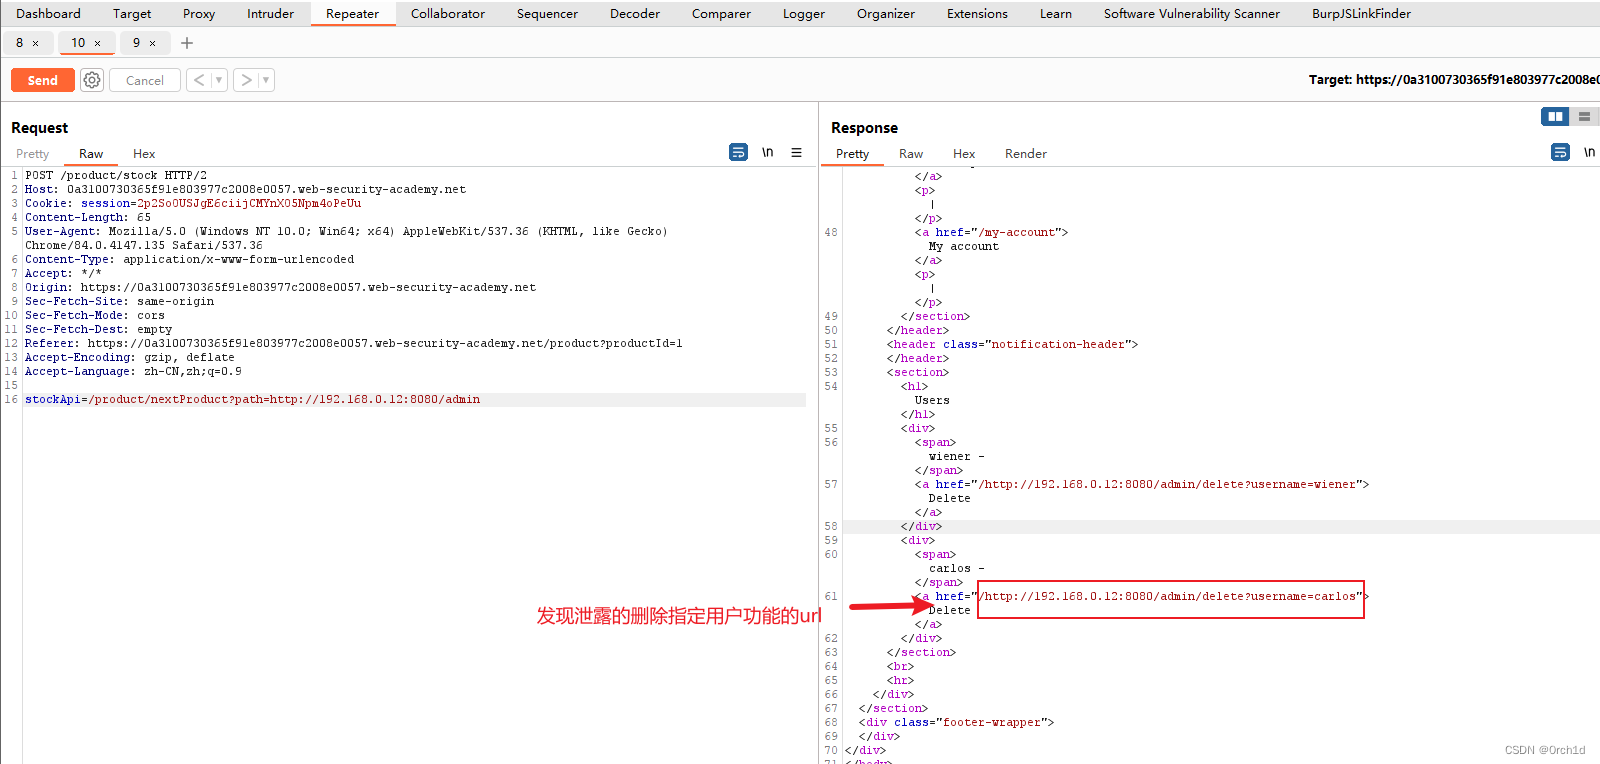Select the stacked layout icon
Viewport: 1600px width, 764px height.
(x=1584, y=117)
